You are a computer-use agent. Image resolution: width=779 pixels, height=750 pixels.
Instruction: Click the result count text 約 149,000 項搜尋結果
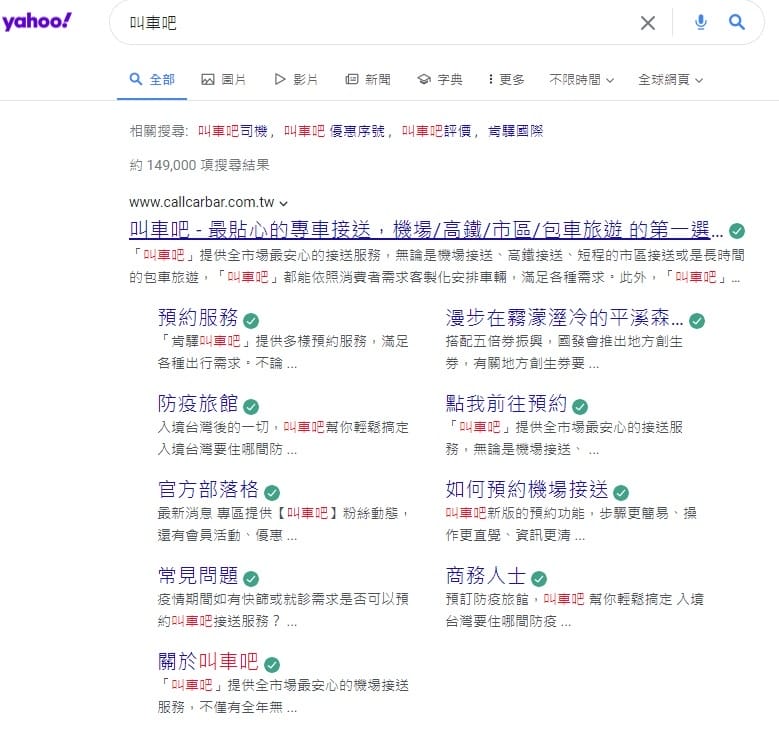200,165
